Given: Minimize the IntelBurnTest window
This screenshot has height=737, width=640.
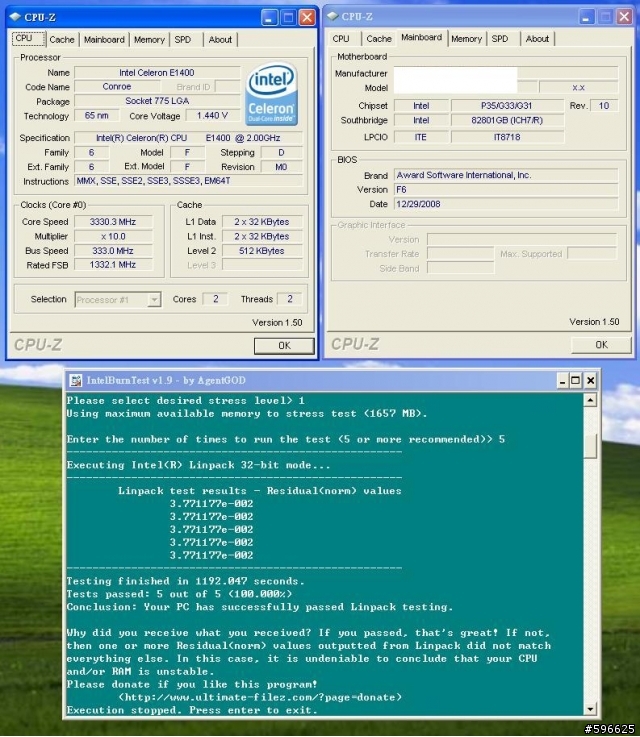Looking at the screenshot, I should pyautogui.click(x=562, y=380).
